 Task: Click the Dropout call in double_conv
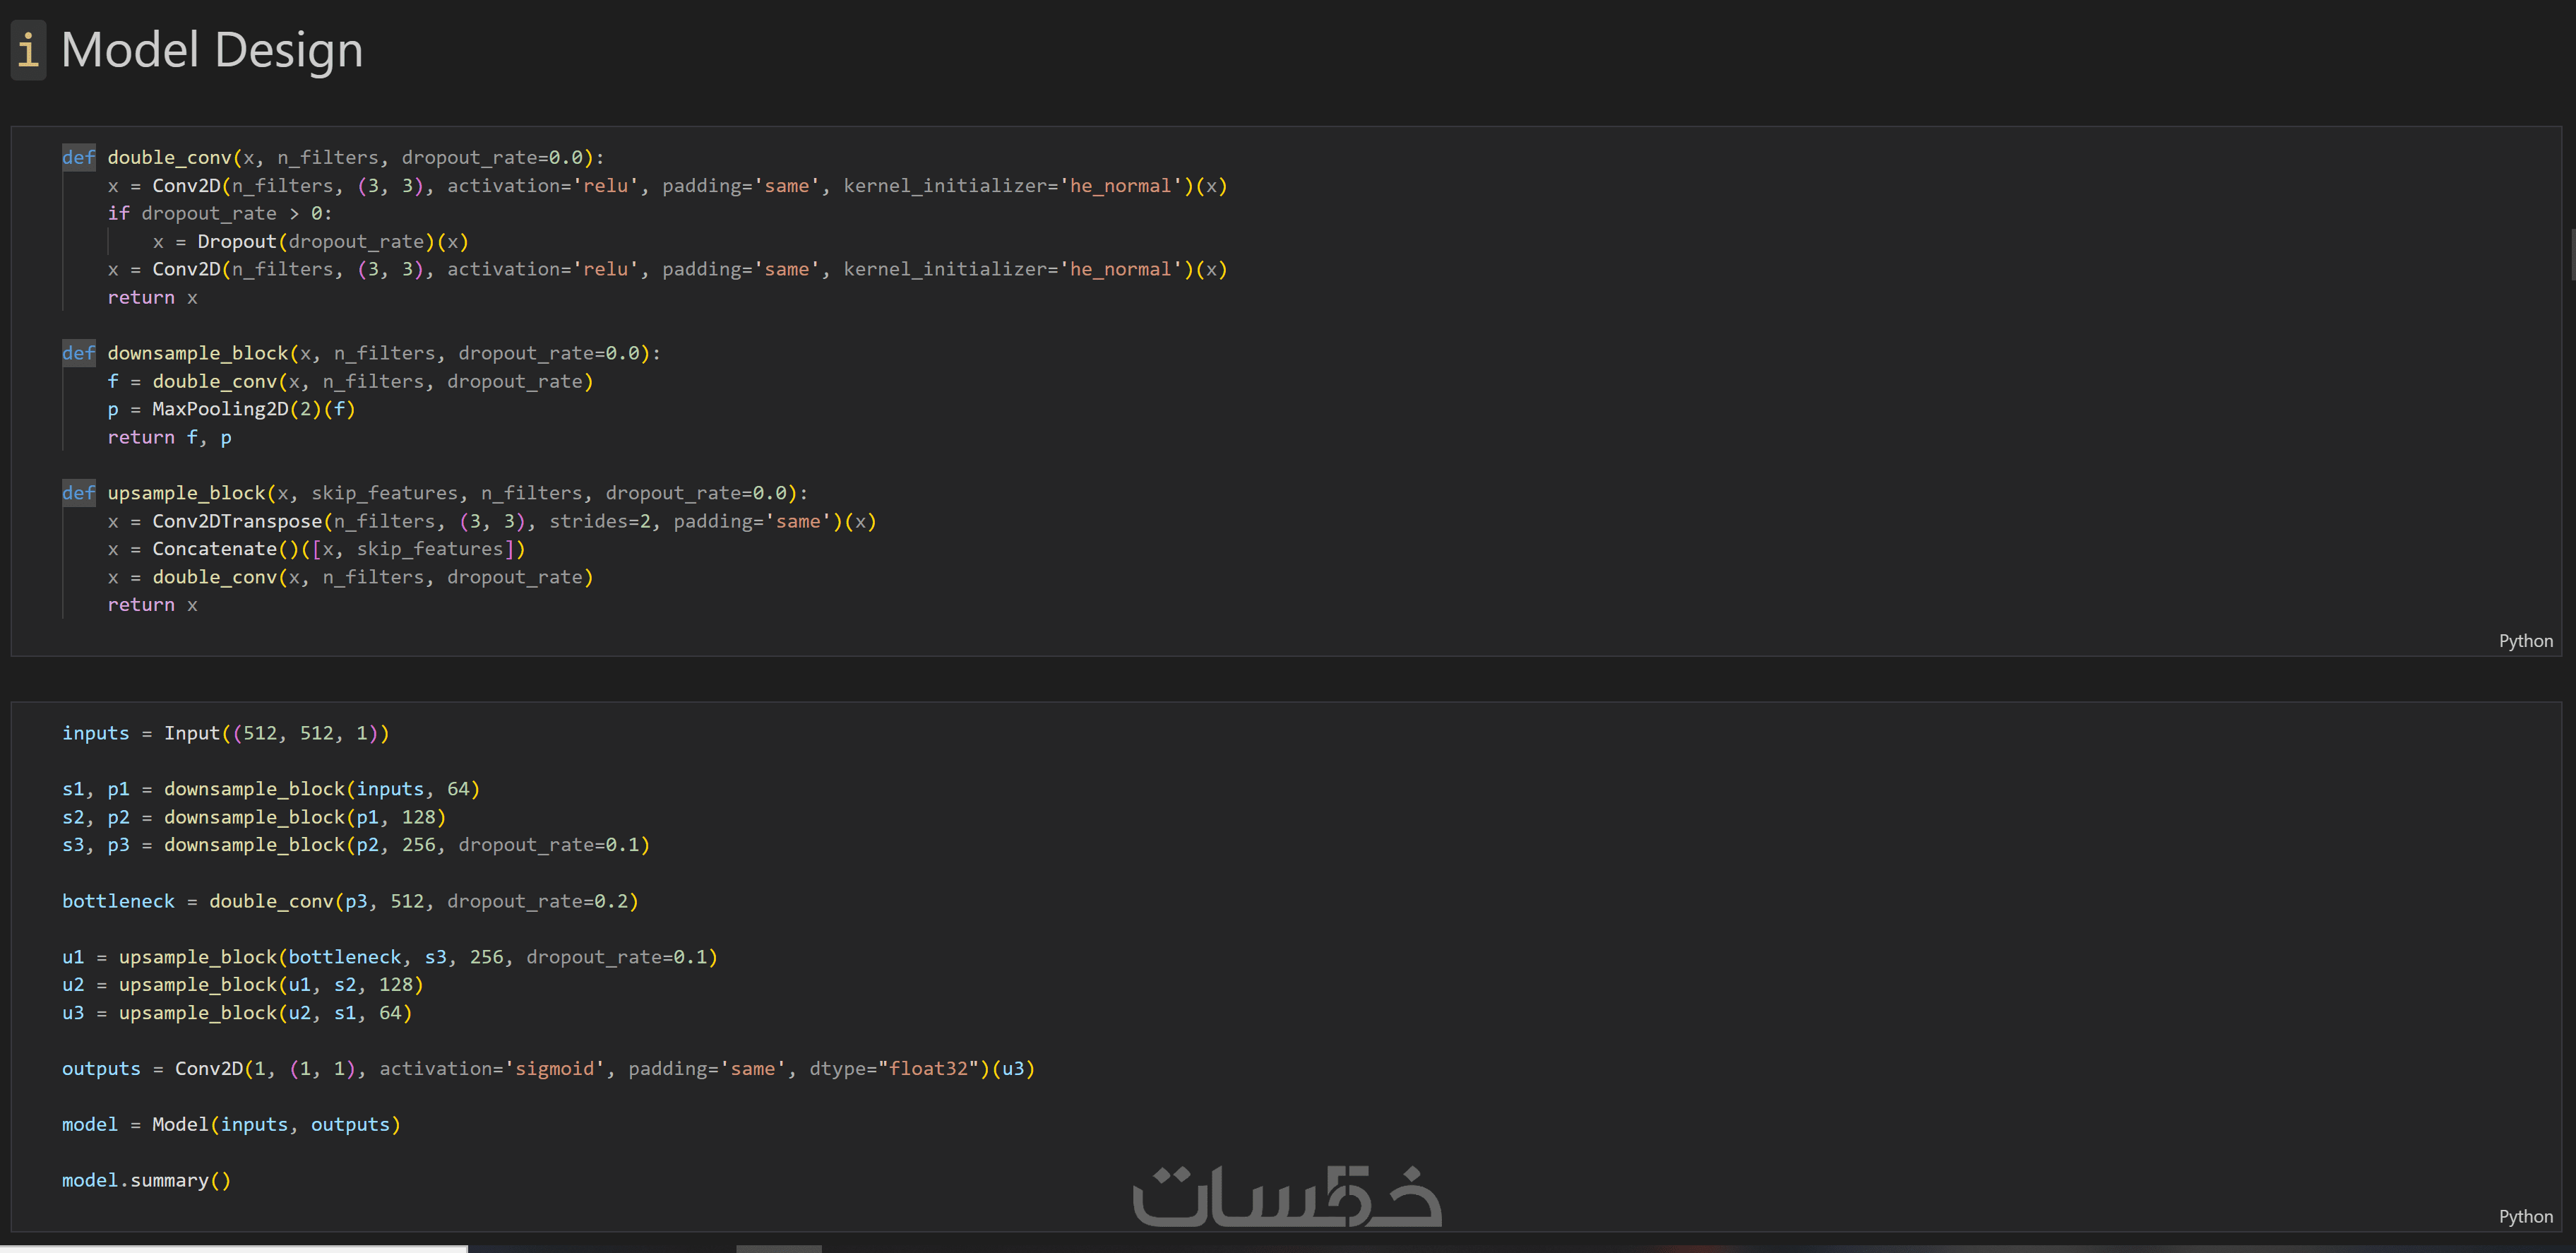(237, 241)
